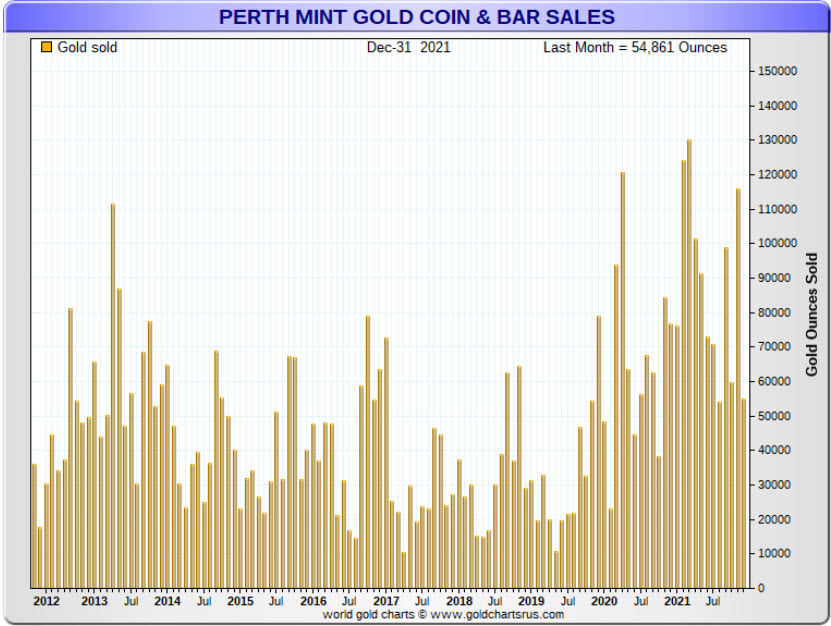
Task: Click the orange Gold sold legend swatch
Action: (47, 47)
